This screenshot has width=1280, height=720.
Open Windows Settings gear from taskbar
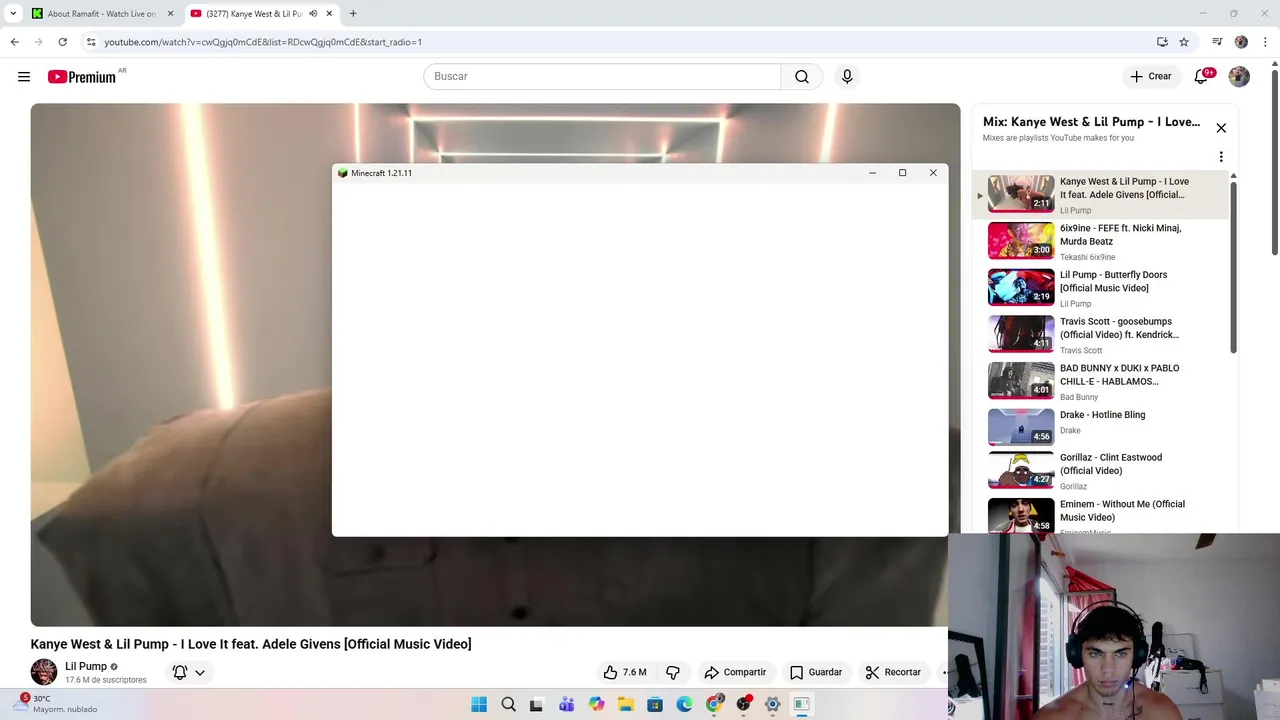coord(772,704)
